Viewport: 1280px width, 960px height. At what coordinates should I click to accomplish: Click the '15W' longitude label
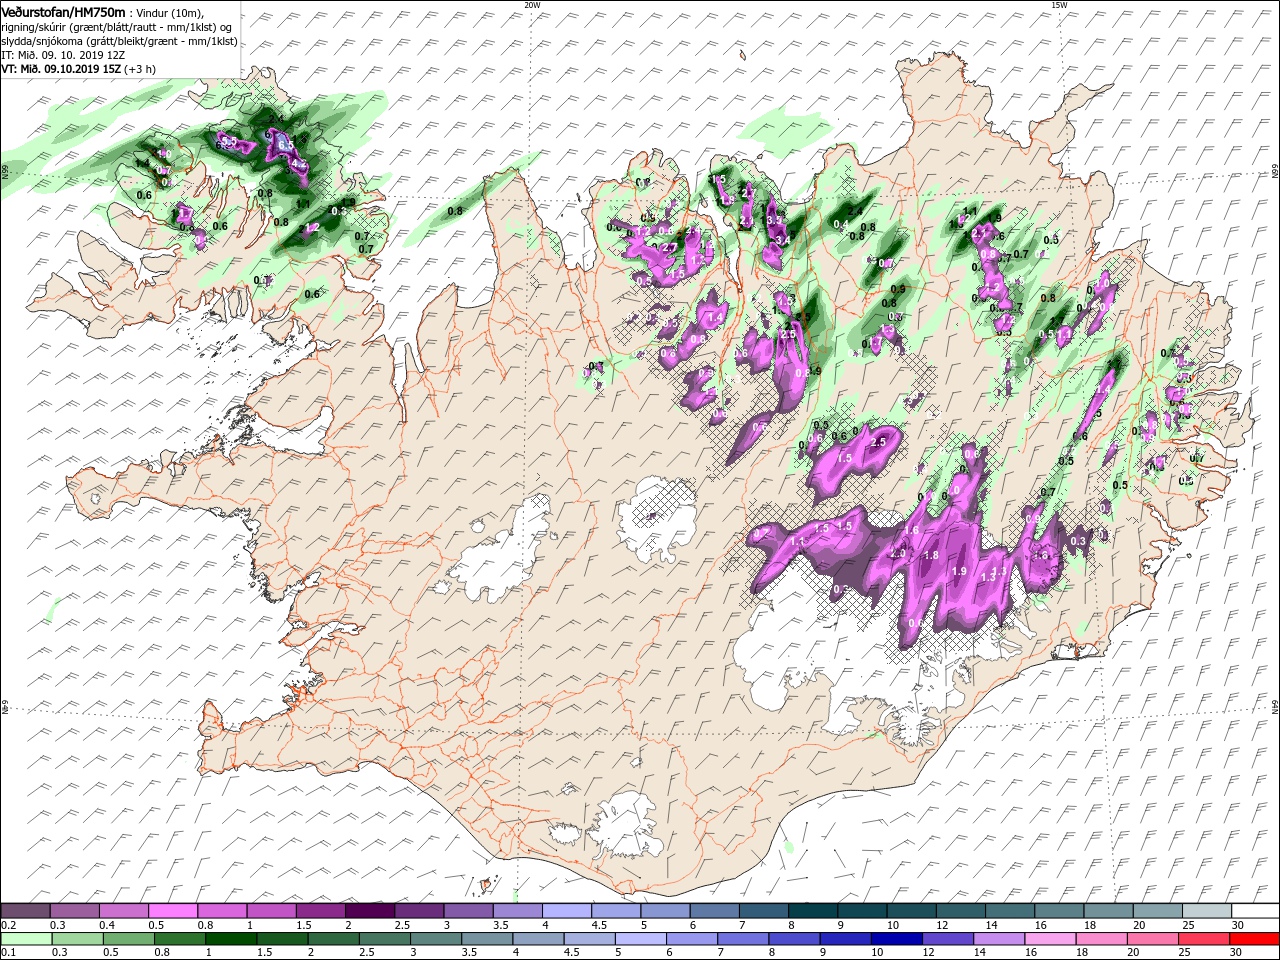click(1059, 5)
